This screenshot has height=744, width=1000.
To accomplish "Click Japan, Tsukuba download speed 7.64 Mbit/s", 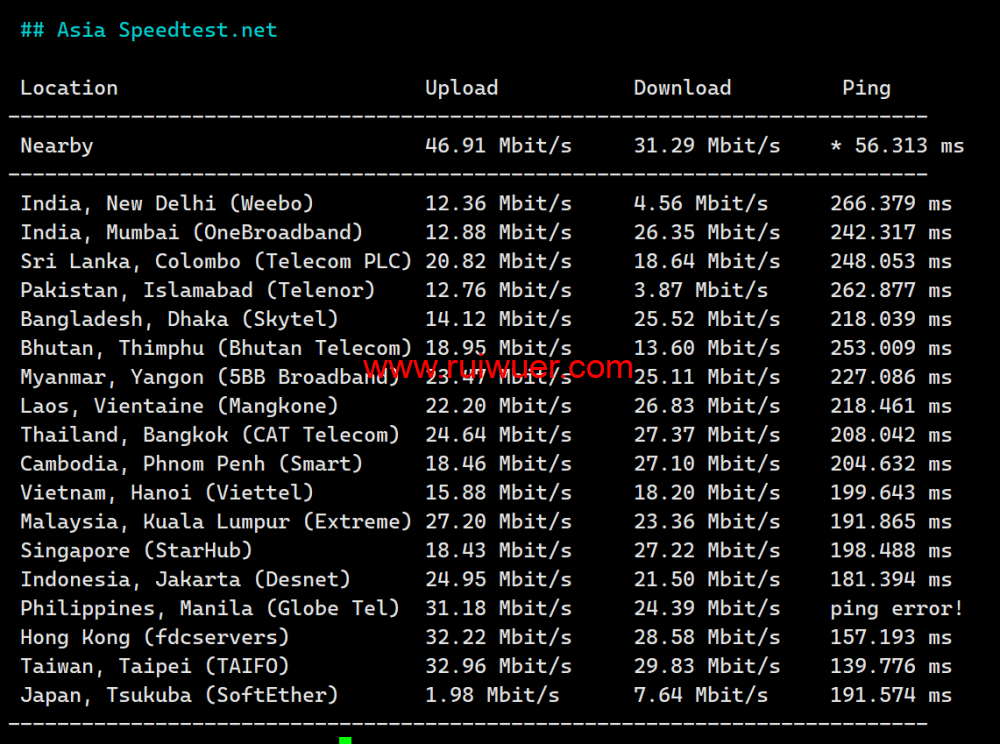I will (x=700, y=696).
